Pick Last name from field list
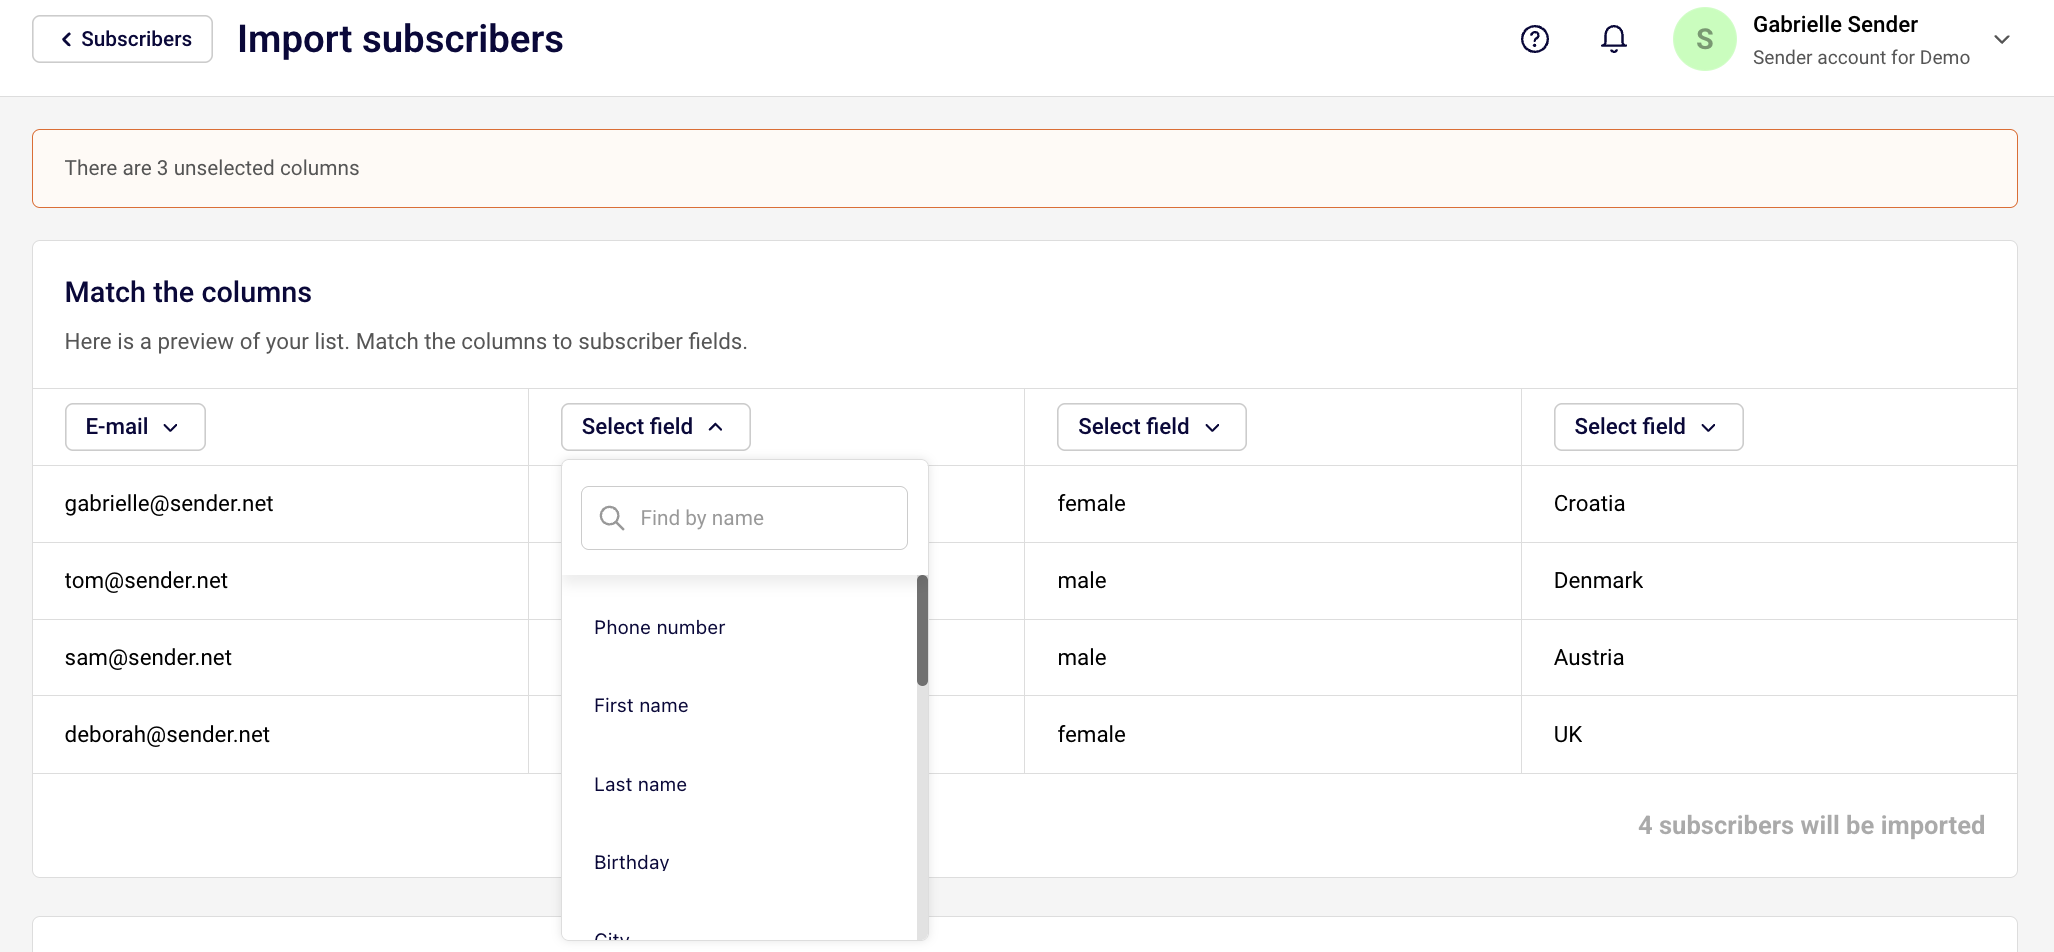Screen dimensions: 2054x952 (640, 784)
